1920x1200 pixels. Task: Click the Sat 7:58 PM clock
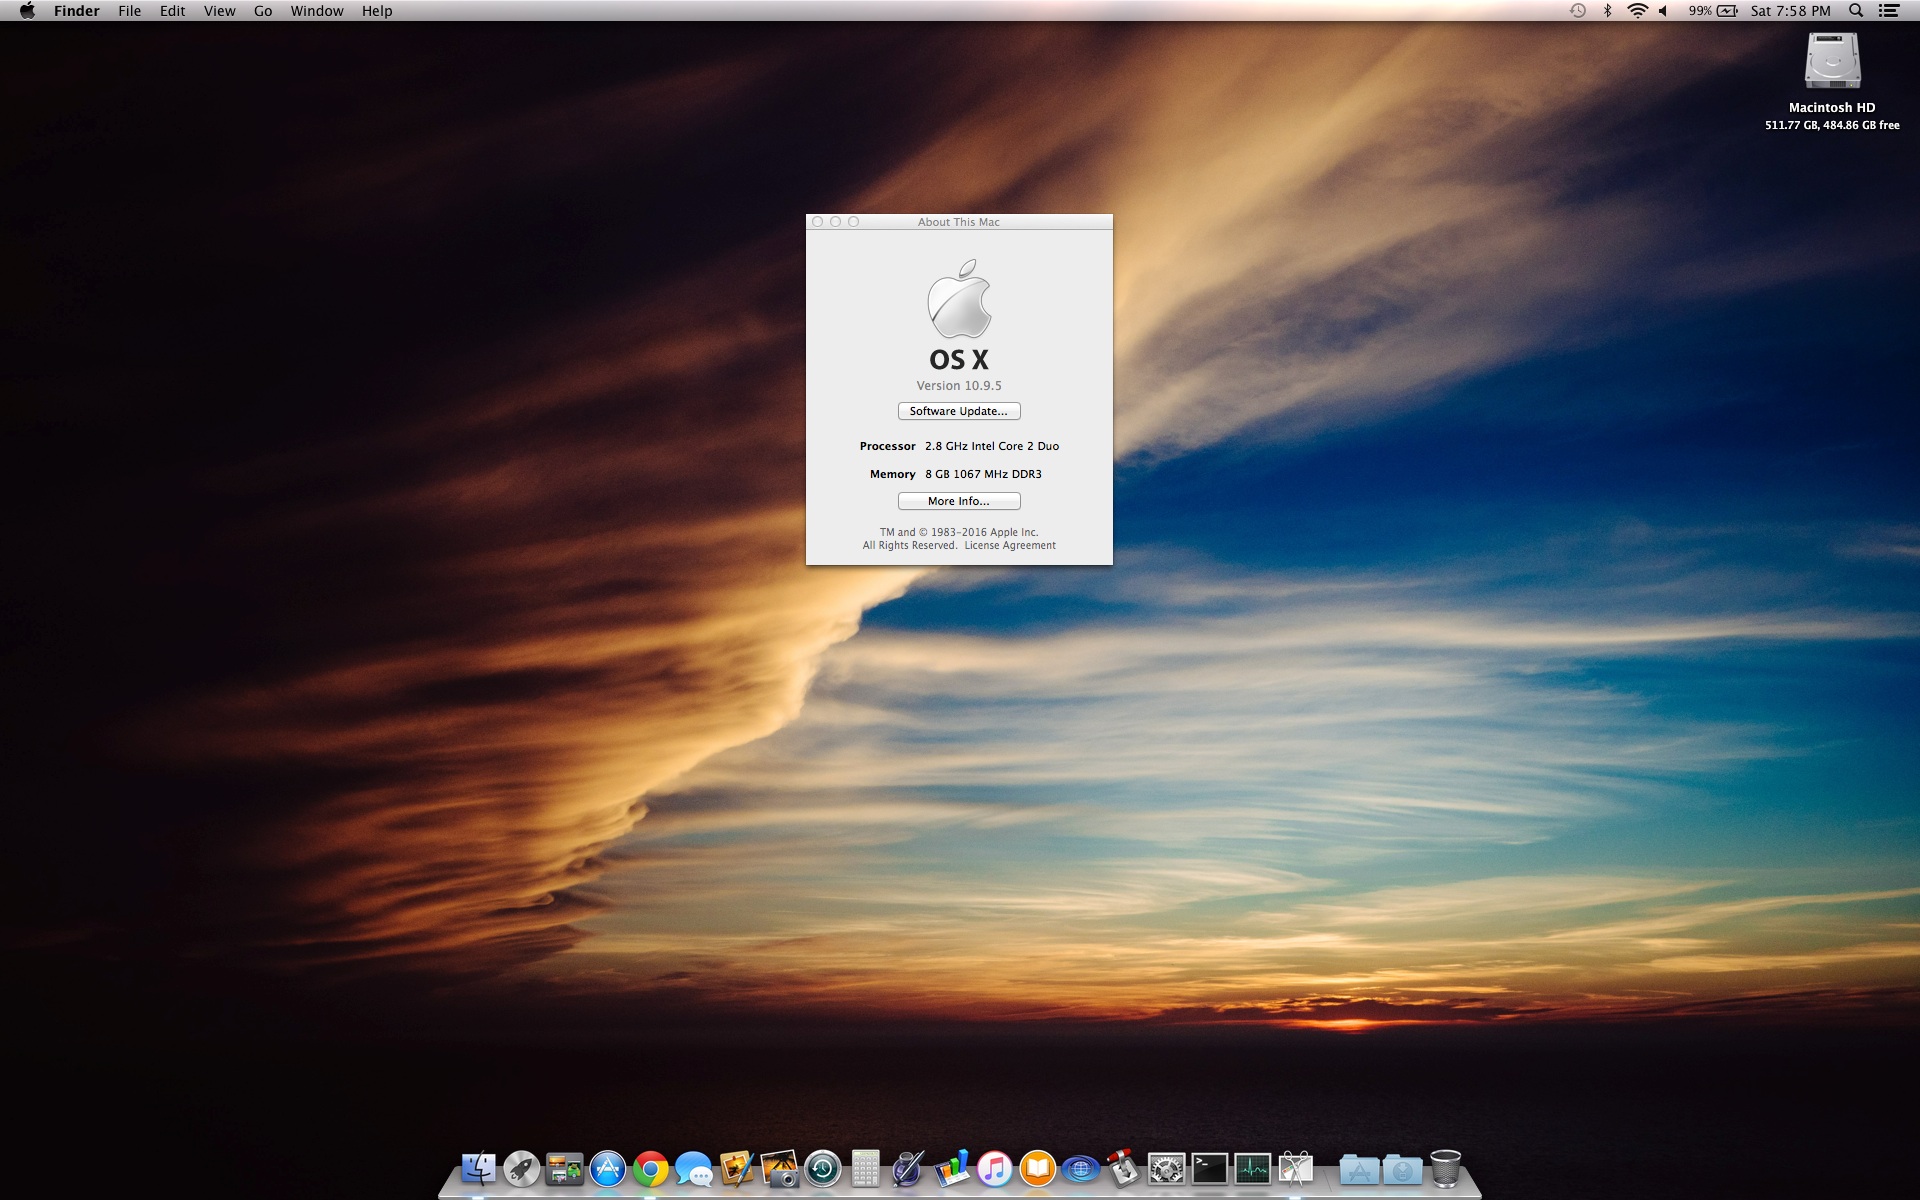(1791, 11)
